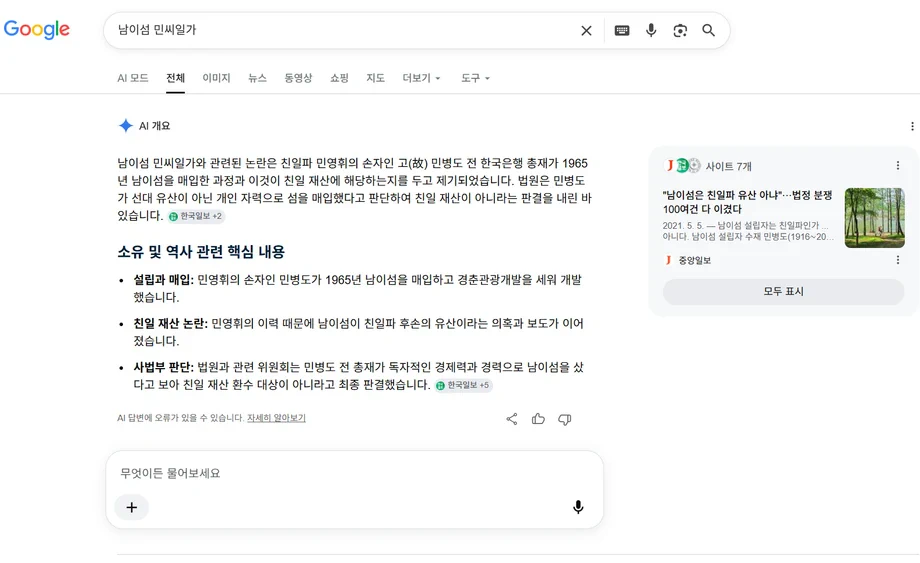Open the article "남이섬은 친일파 유산 아냐"

(748, 202)
